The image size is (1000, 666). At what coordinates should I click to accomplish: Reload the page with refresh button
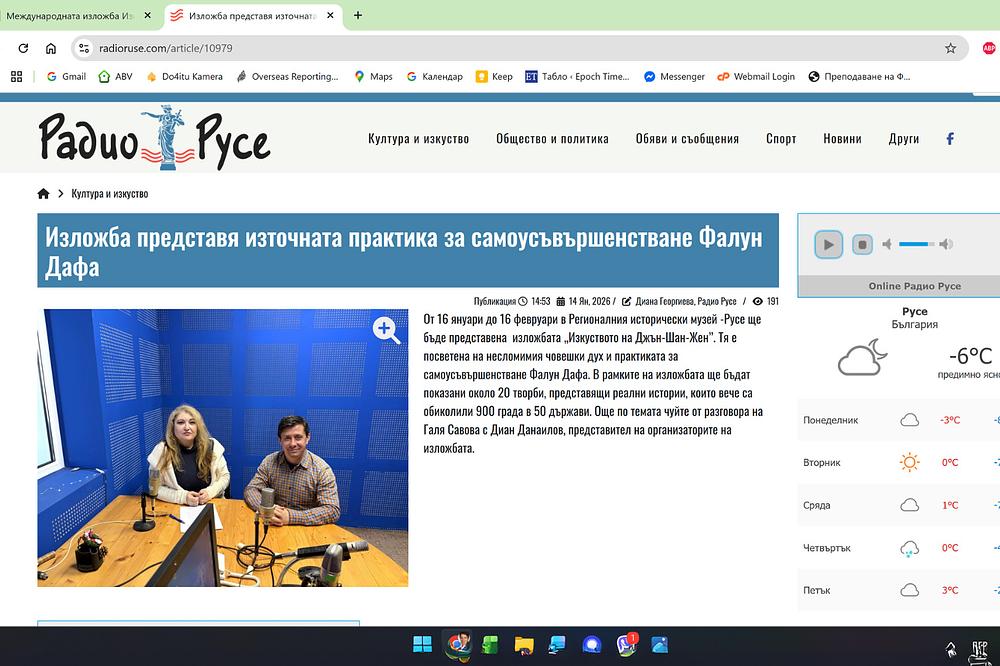pos(23,48)
